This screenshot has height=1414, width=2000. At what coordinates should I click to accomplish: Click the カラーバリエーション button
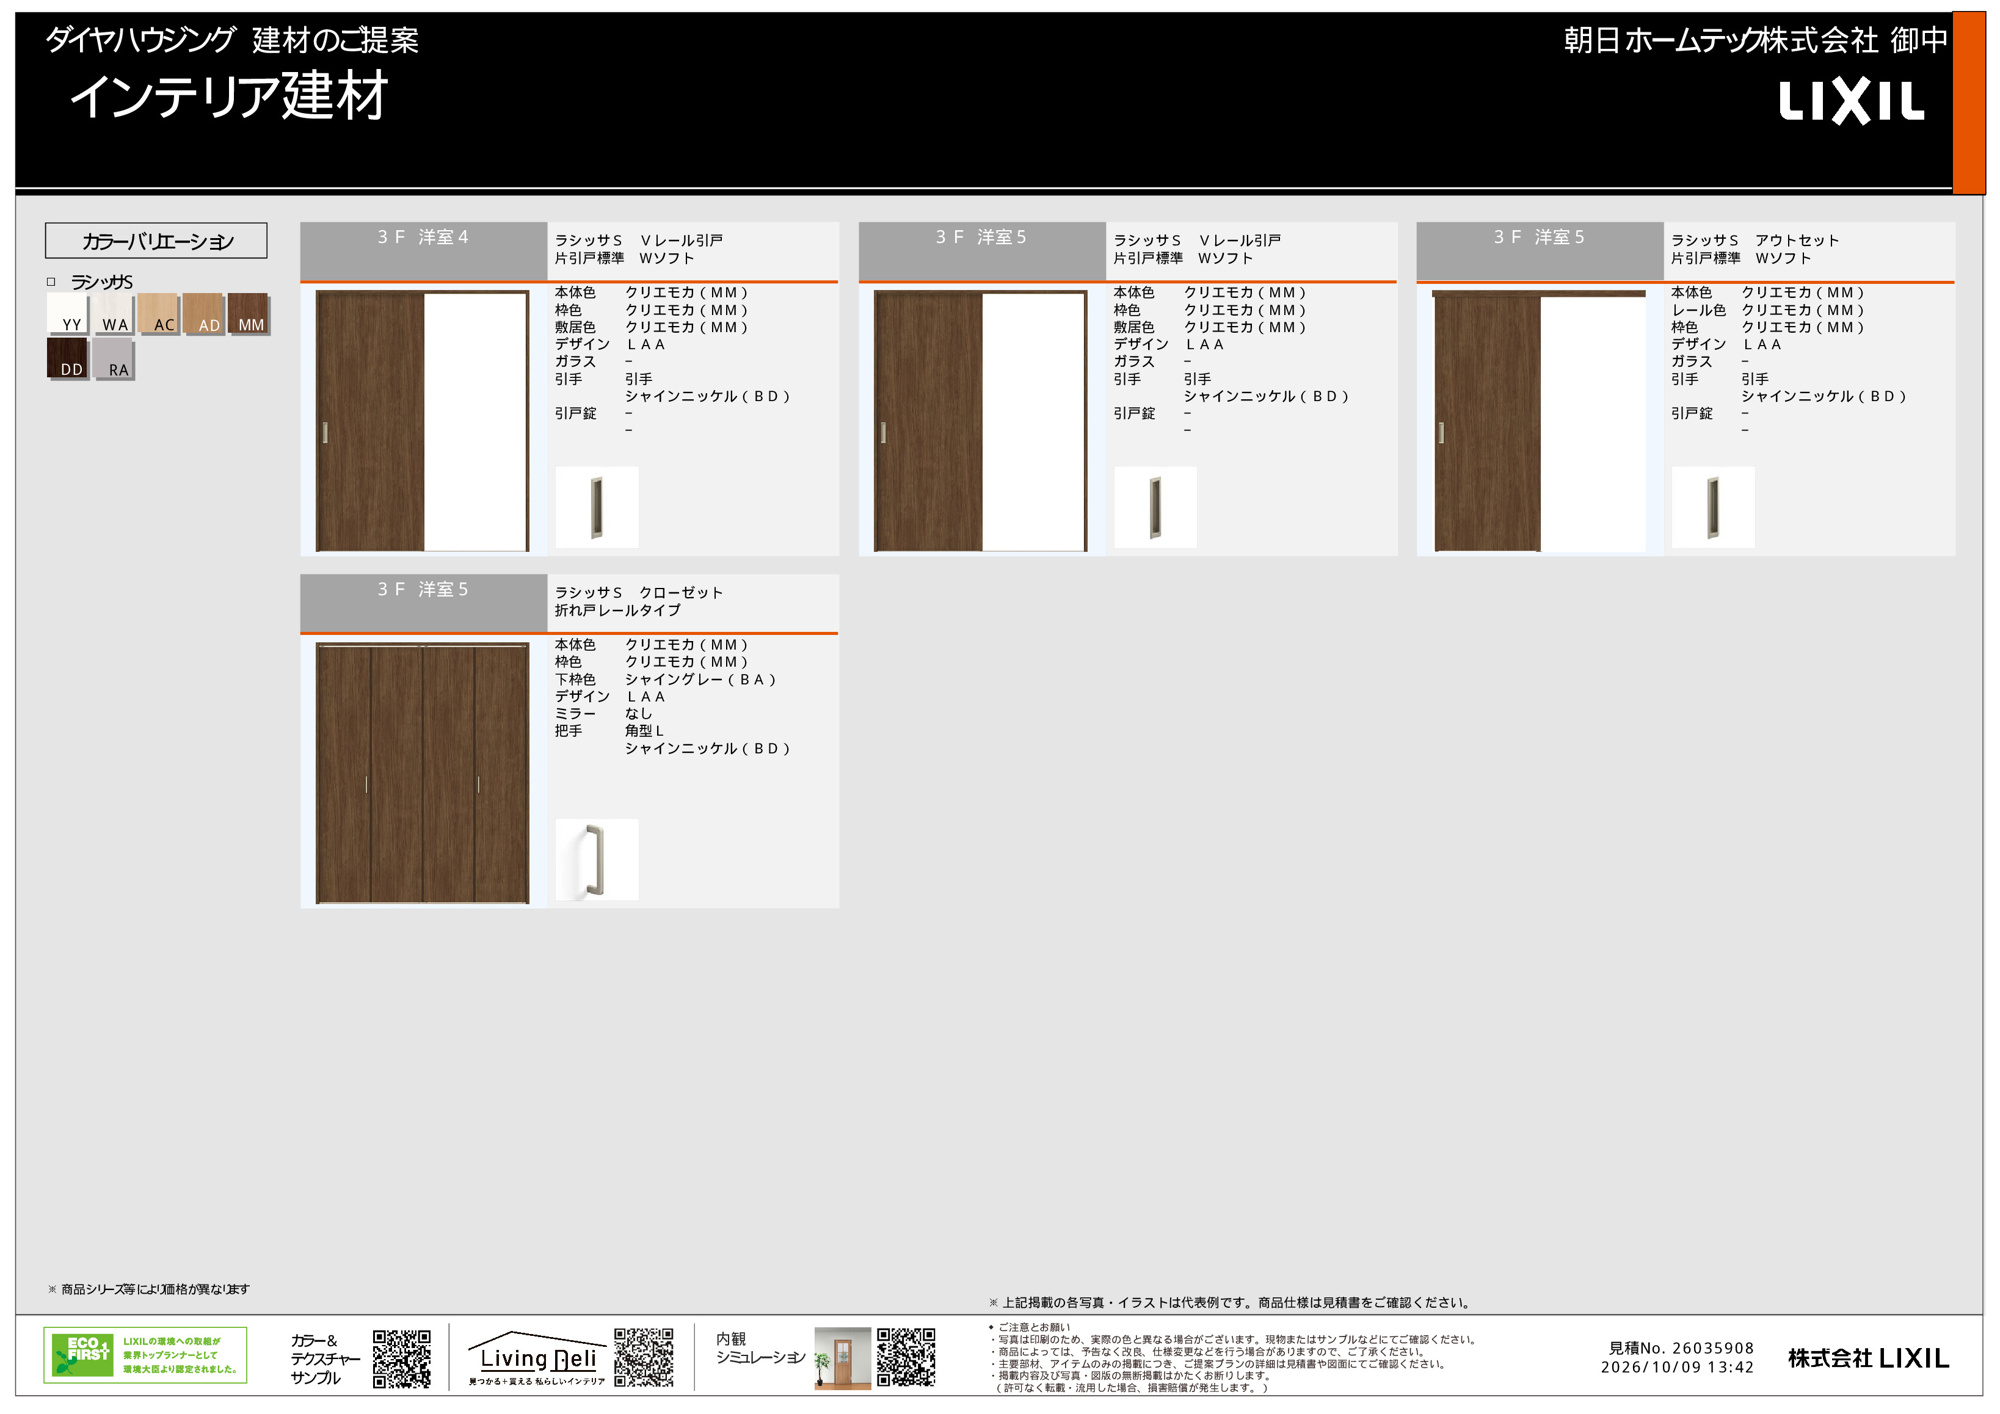point(156,241)
